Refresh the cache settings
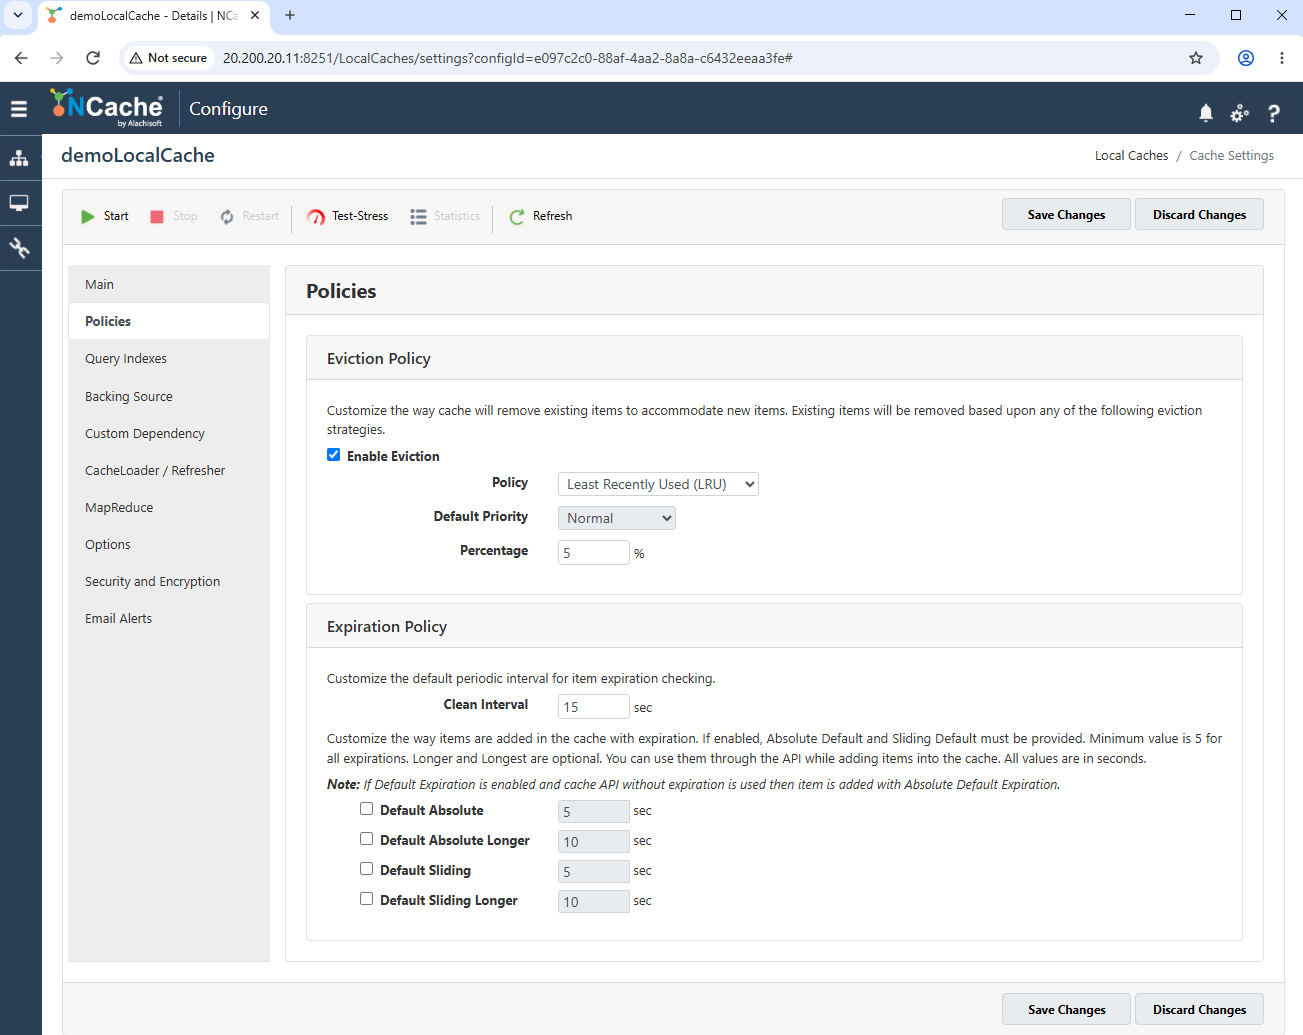The height and width of the screenshot is (1035, 1303). coord(541,216)
